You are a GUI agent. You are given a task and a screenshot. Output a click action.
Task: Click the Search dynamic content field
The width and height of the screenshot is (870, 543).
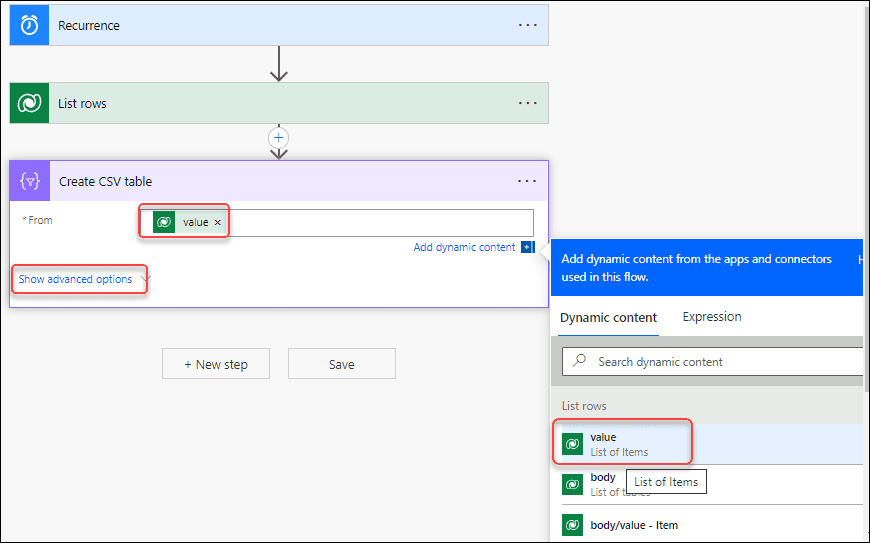[x=712, y=362]
